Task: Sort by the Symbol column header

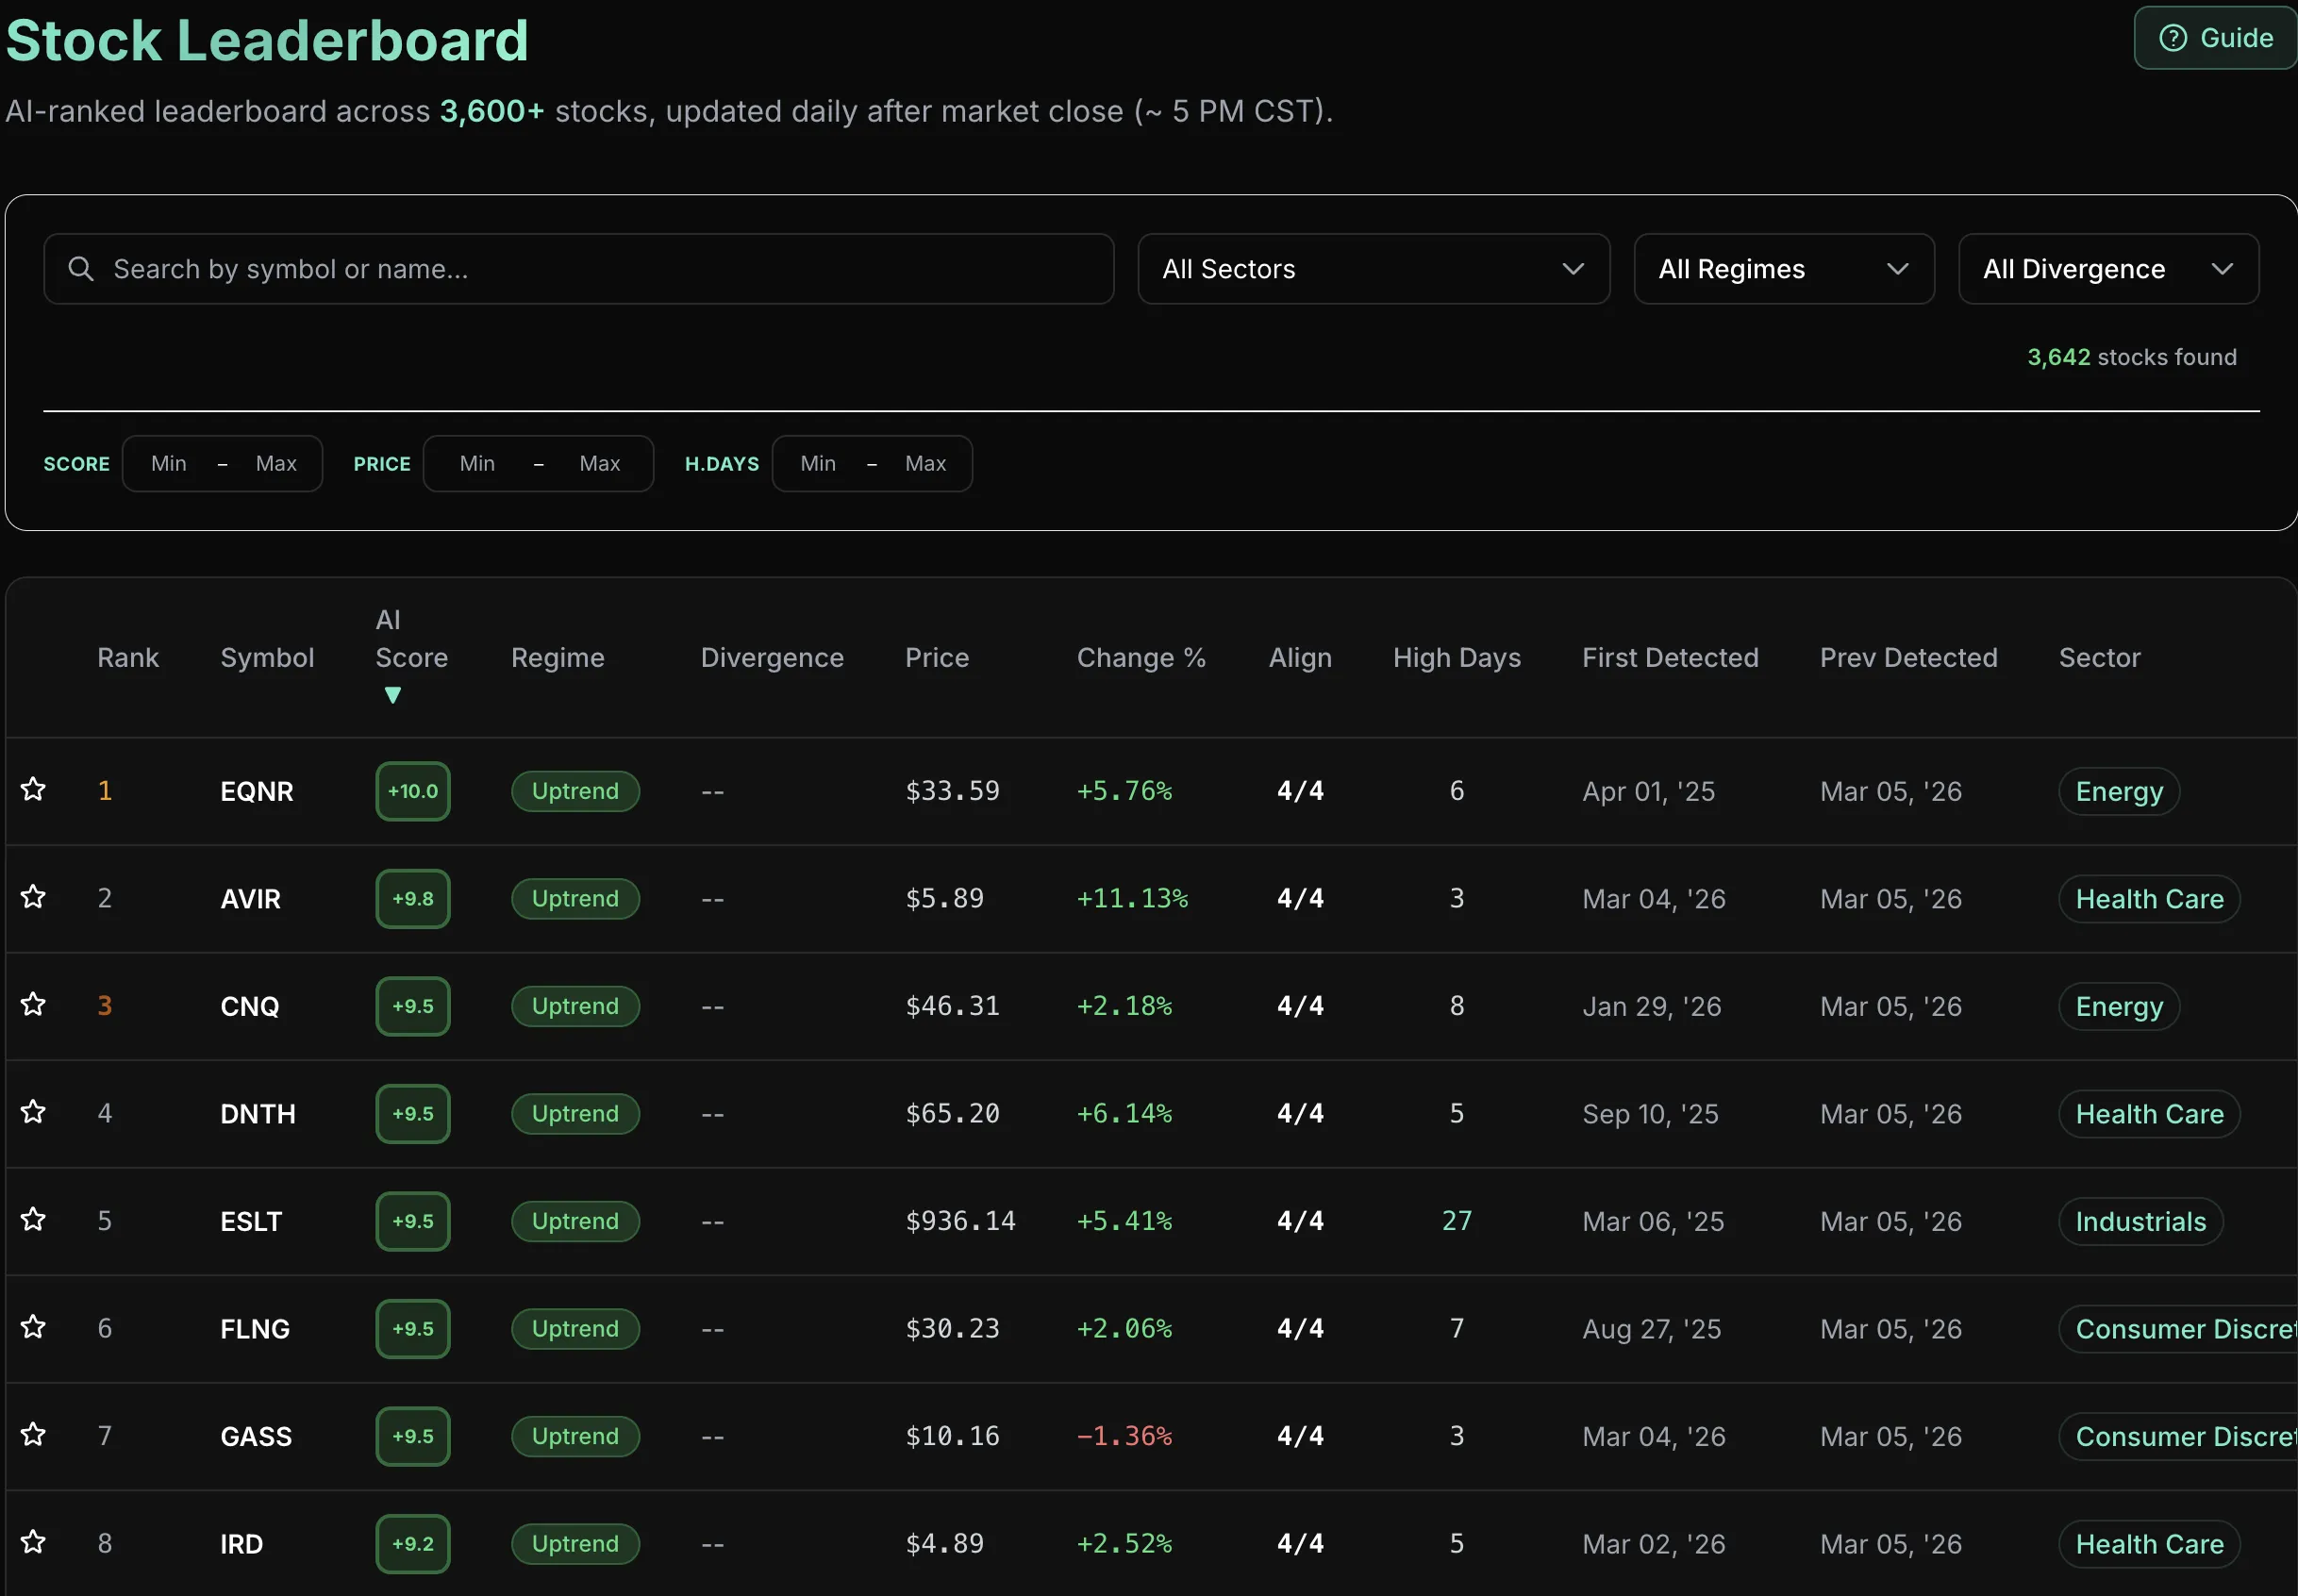Action: click(x=267, y=658)
